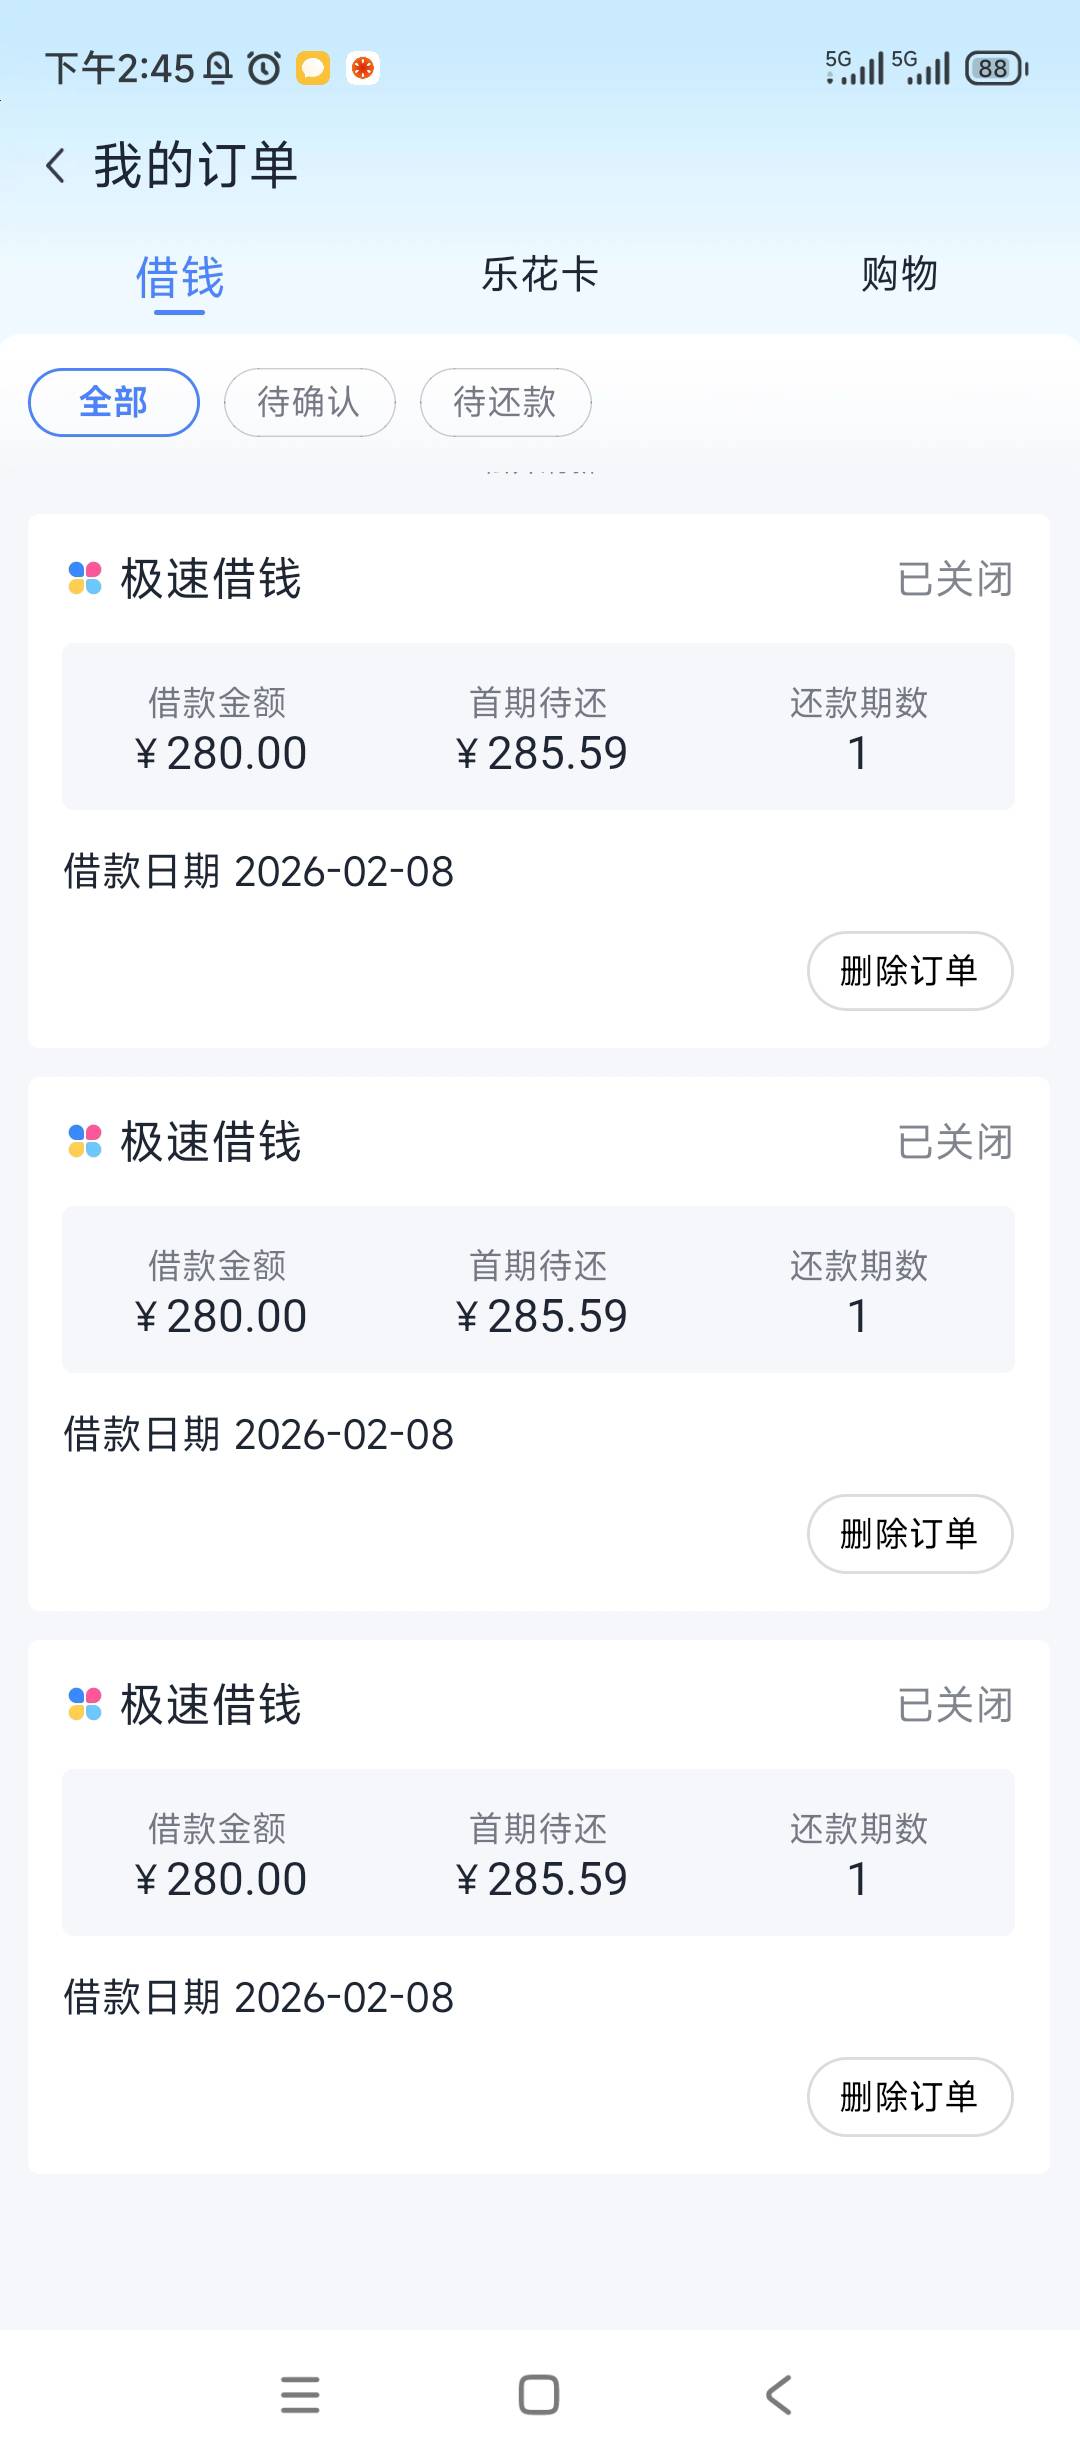
Task: Tap the colorful logo of third 极速借钱 order
Action: [x=85, y=1704]
